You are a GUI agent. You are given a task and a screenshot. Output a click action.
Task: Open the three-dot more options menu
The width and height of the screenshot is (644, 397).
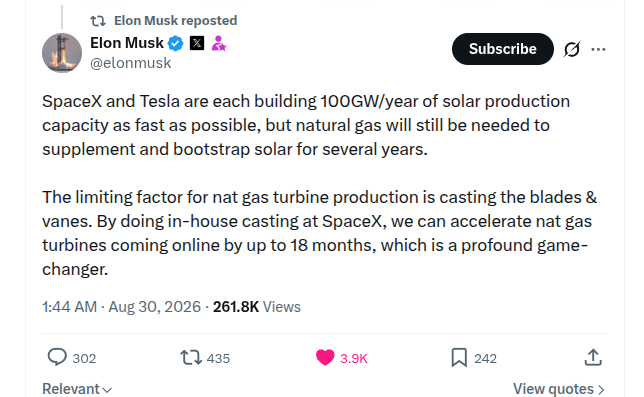click(x=598, y=49)
